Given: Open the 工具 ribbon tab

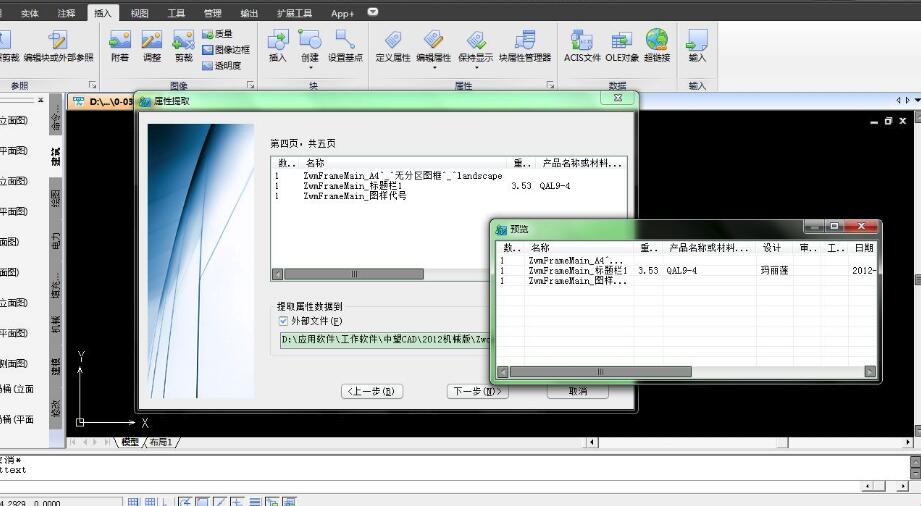Looking at the screenshot, I should [x=176, y=13].
